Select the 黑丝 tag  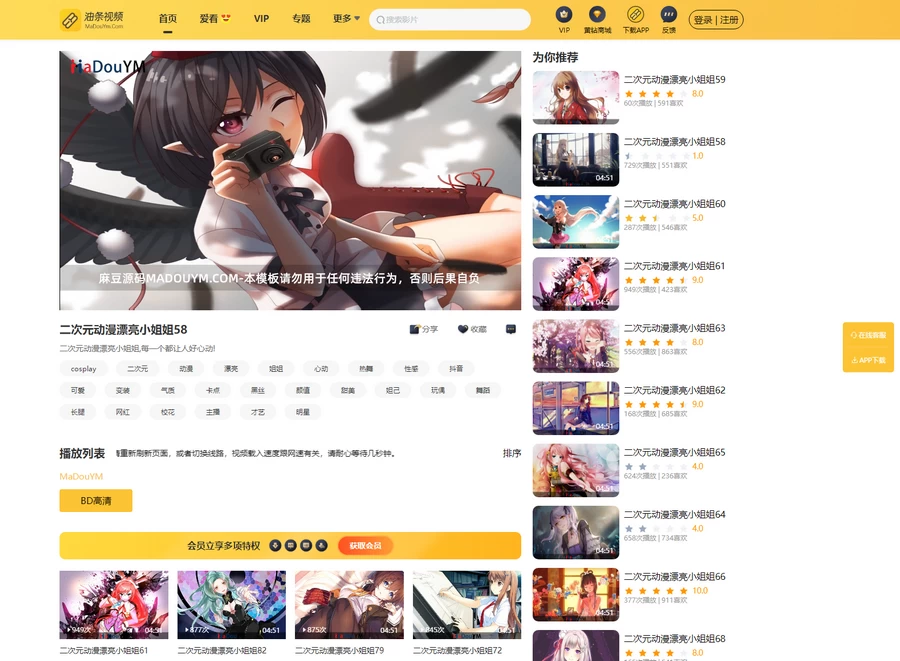(x=258, y=390)
